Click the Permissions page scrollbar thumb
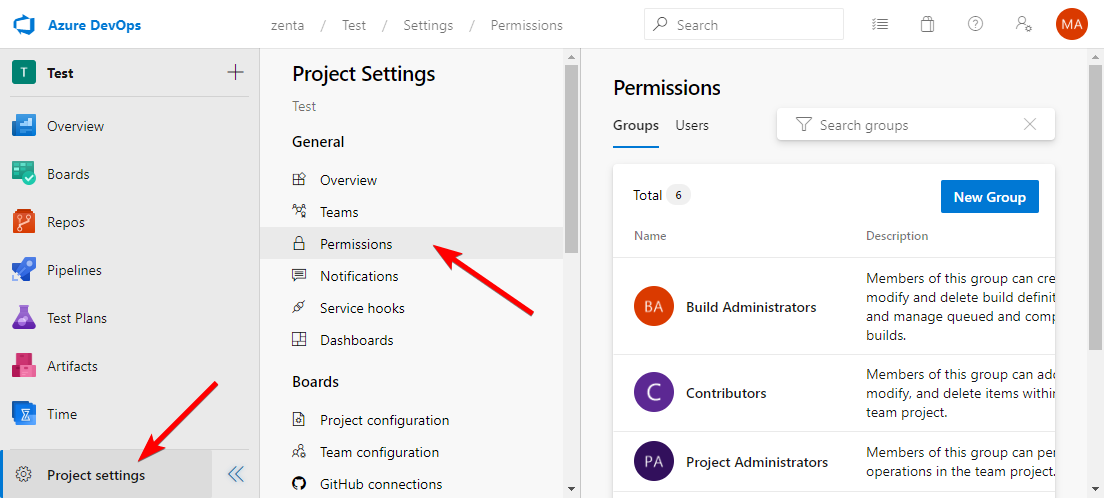This screenshot has width=1104, height=498. pyautogui.click(x=1096, y=208)
